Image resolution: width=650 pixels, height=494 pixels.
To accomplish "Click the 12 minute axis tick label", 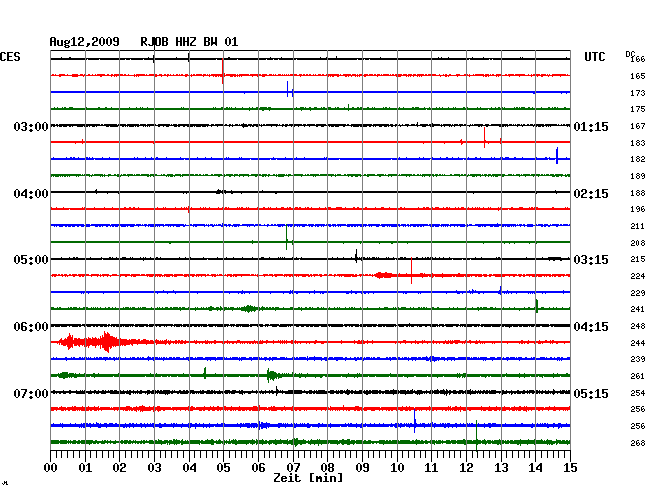I will [466, 468].
